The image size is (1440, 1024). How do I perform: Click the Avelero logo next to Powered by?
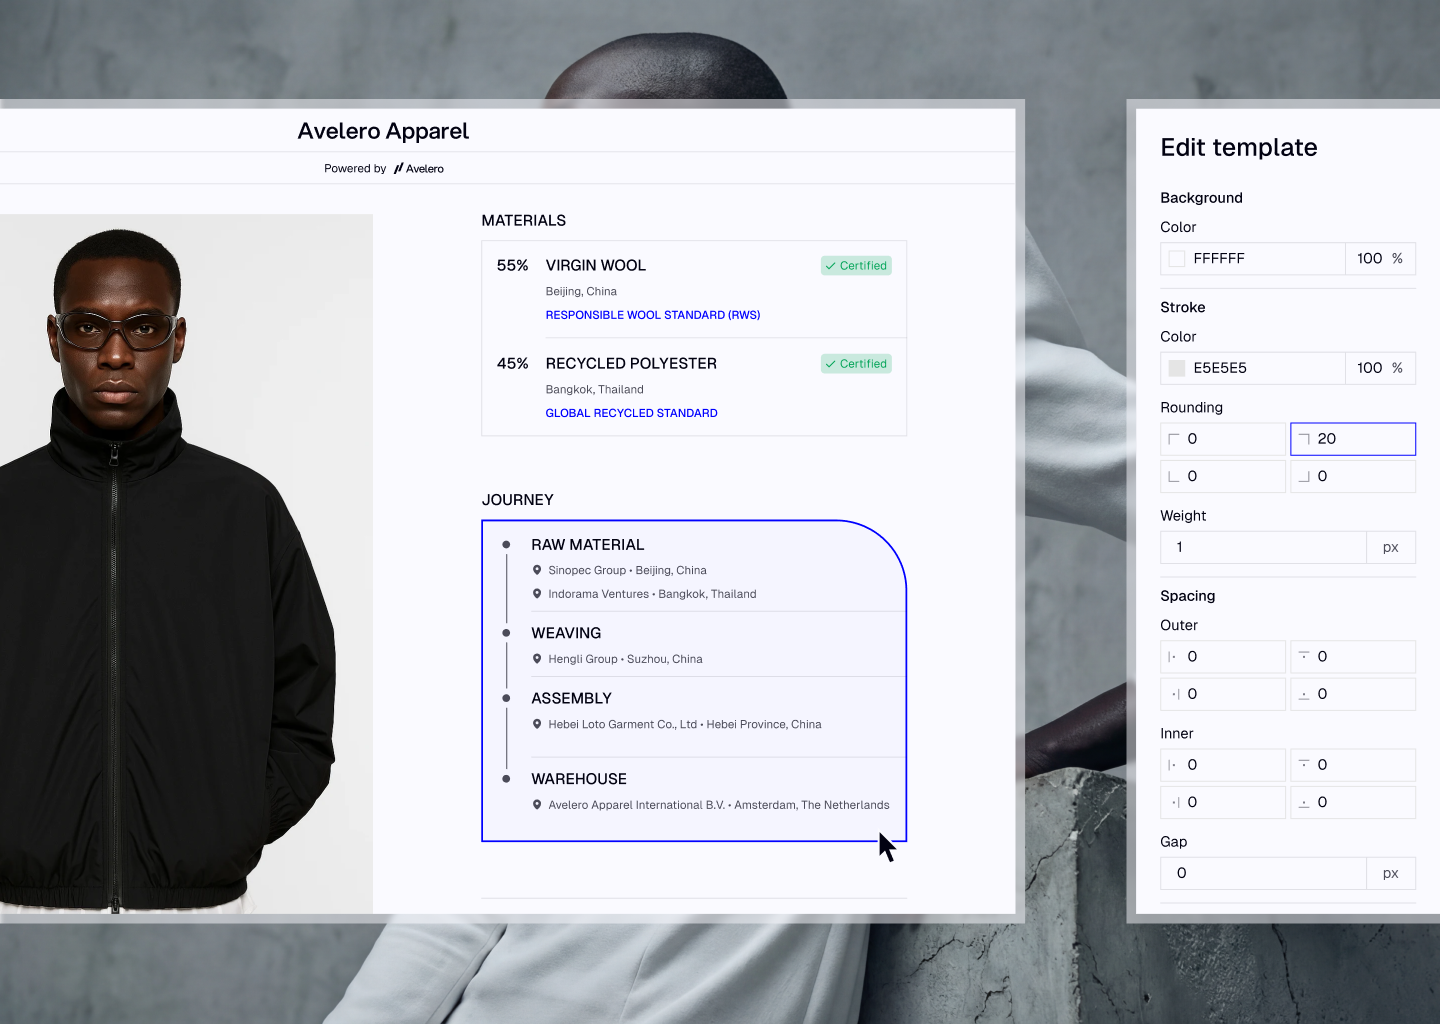[419, 169]
